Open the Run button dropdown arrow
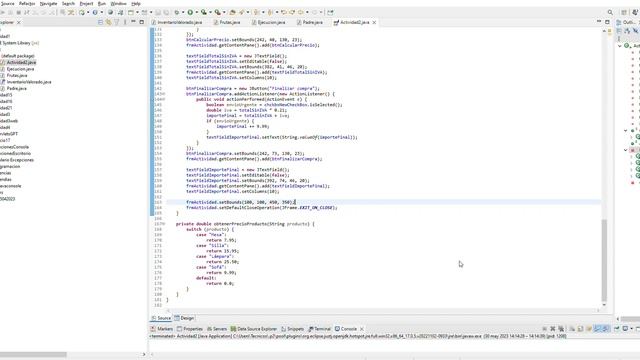 196,12
